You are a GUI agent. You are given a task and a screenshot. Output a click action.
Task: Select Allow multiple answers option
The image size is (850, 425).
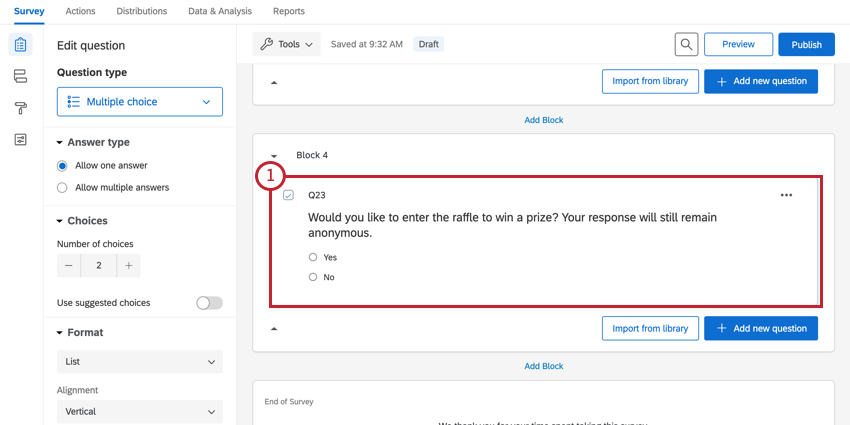coord(63,188)
